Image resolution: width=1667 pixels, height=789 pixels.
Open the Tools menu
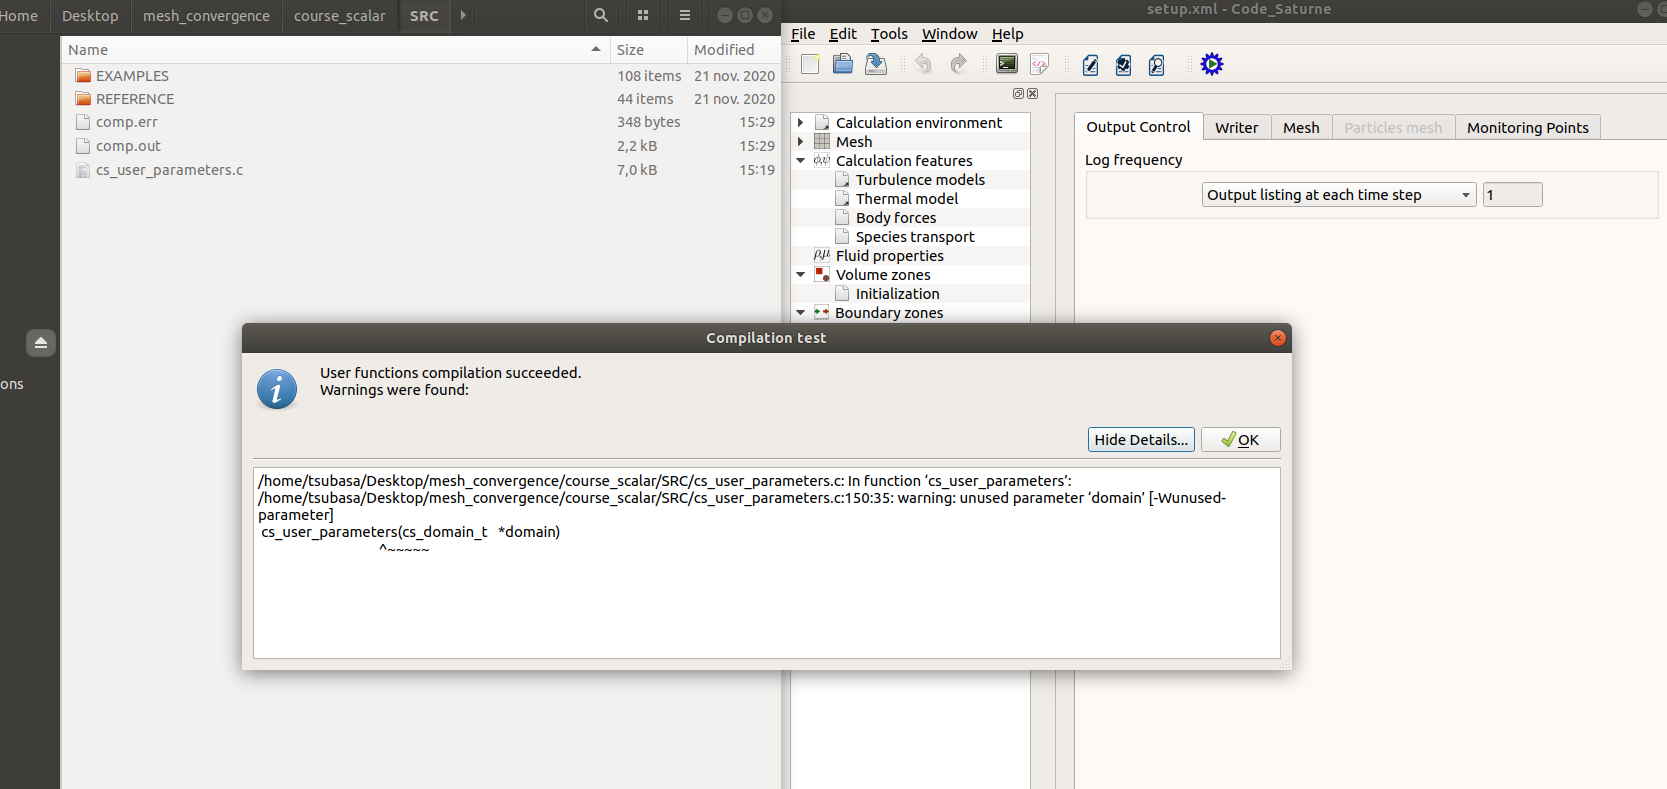(x=888, y=34)
